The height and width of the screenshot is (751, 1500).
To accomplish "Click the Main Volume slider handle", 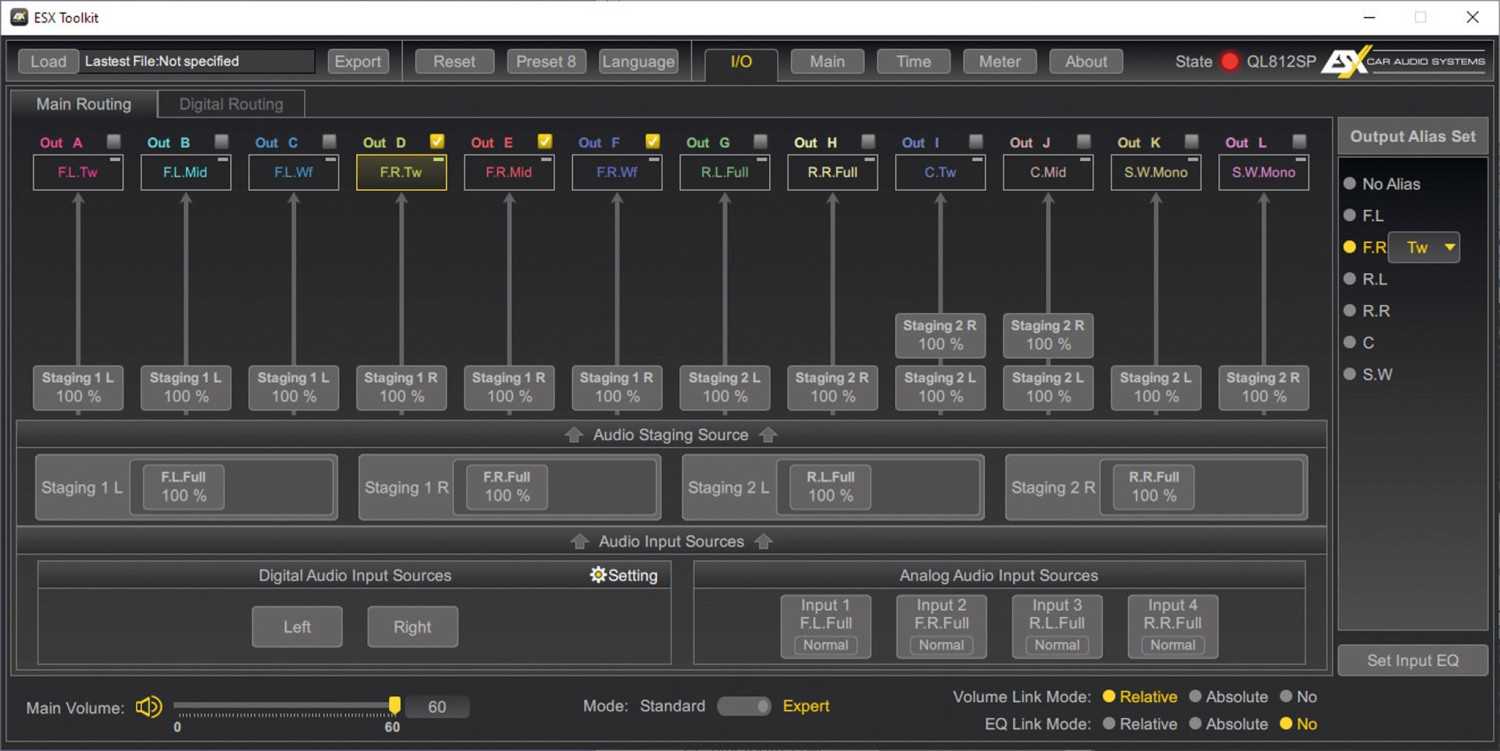I will click(395, 706).
